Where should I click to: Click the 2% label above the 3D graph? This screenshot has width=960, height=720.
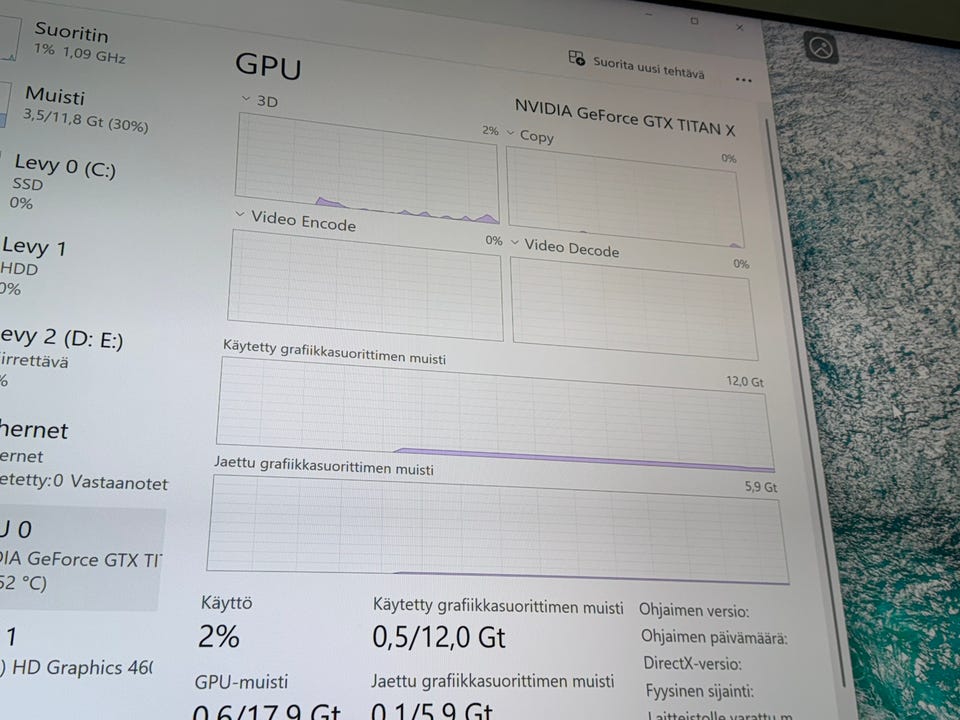(x=490, y=130)
